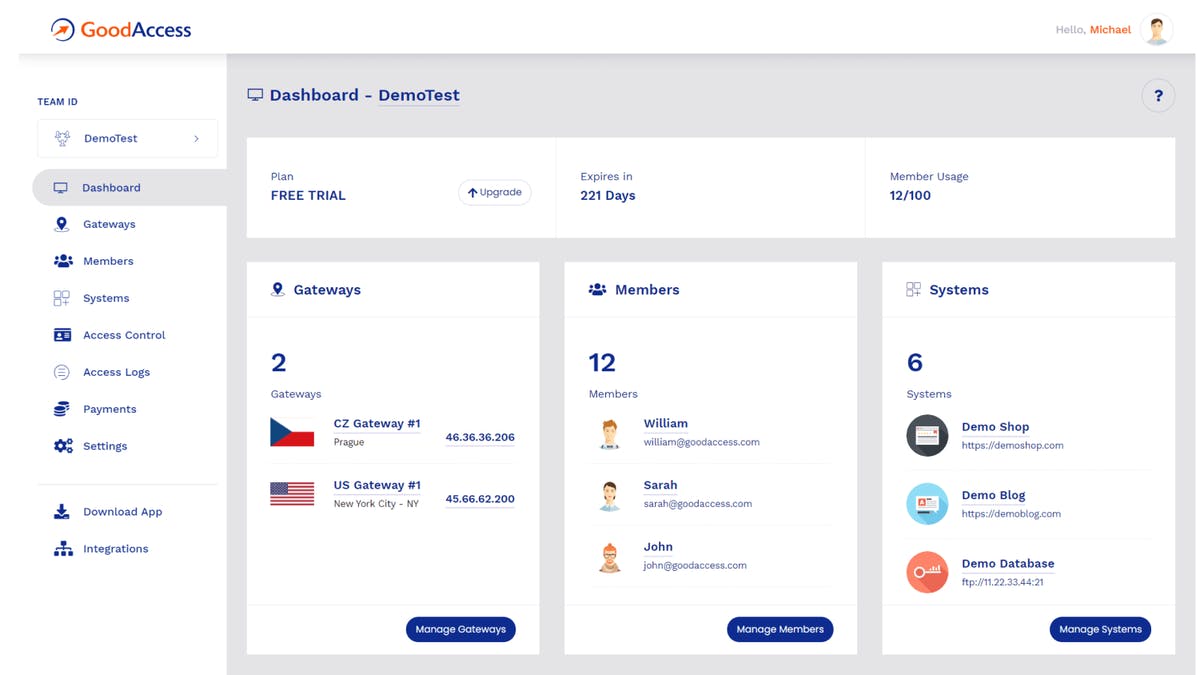Click William's avatar

610,433
